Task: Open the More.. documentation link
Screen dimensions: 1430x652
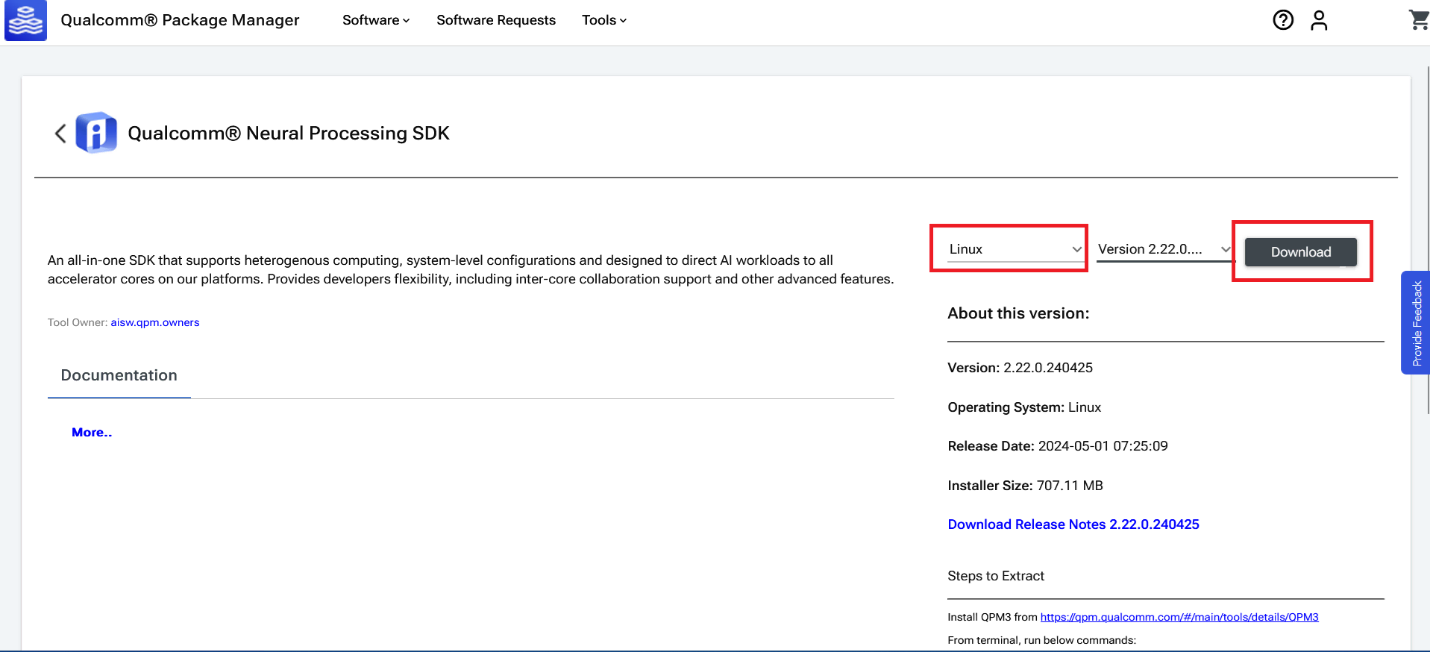Action: pyautogui.click(x=91, y=432)
